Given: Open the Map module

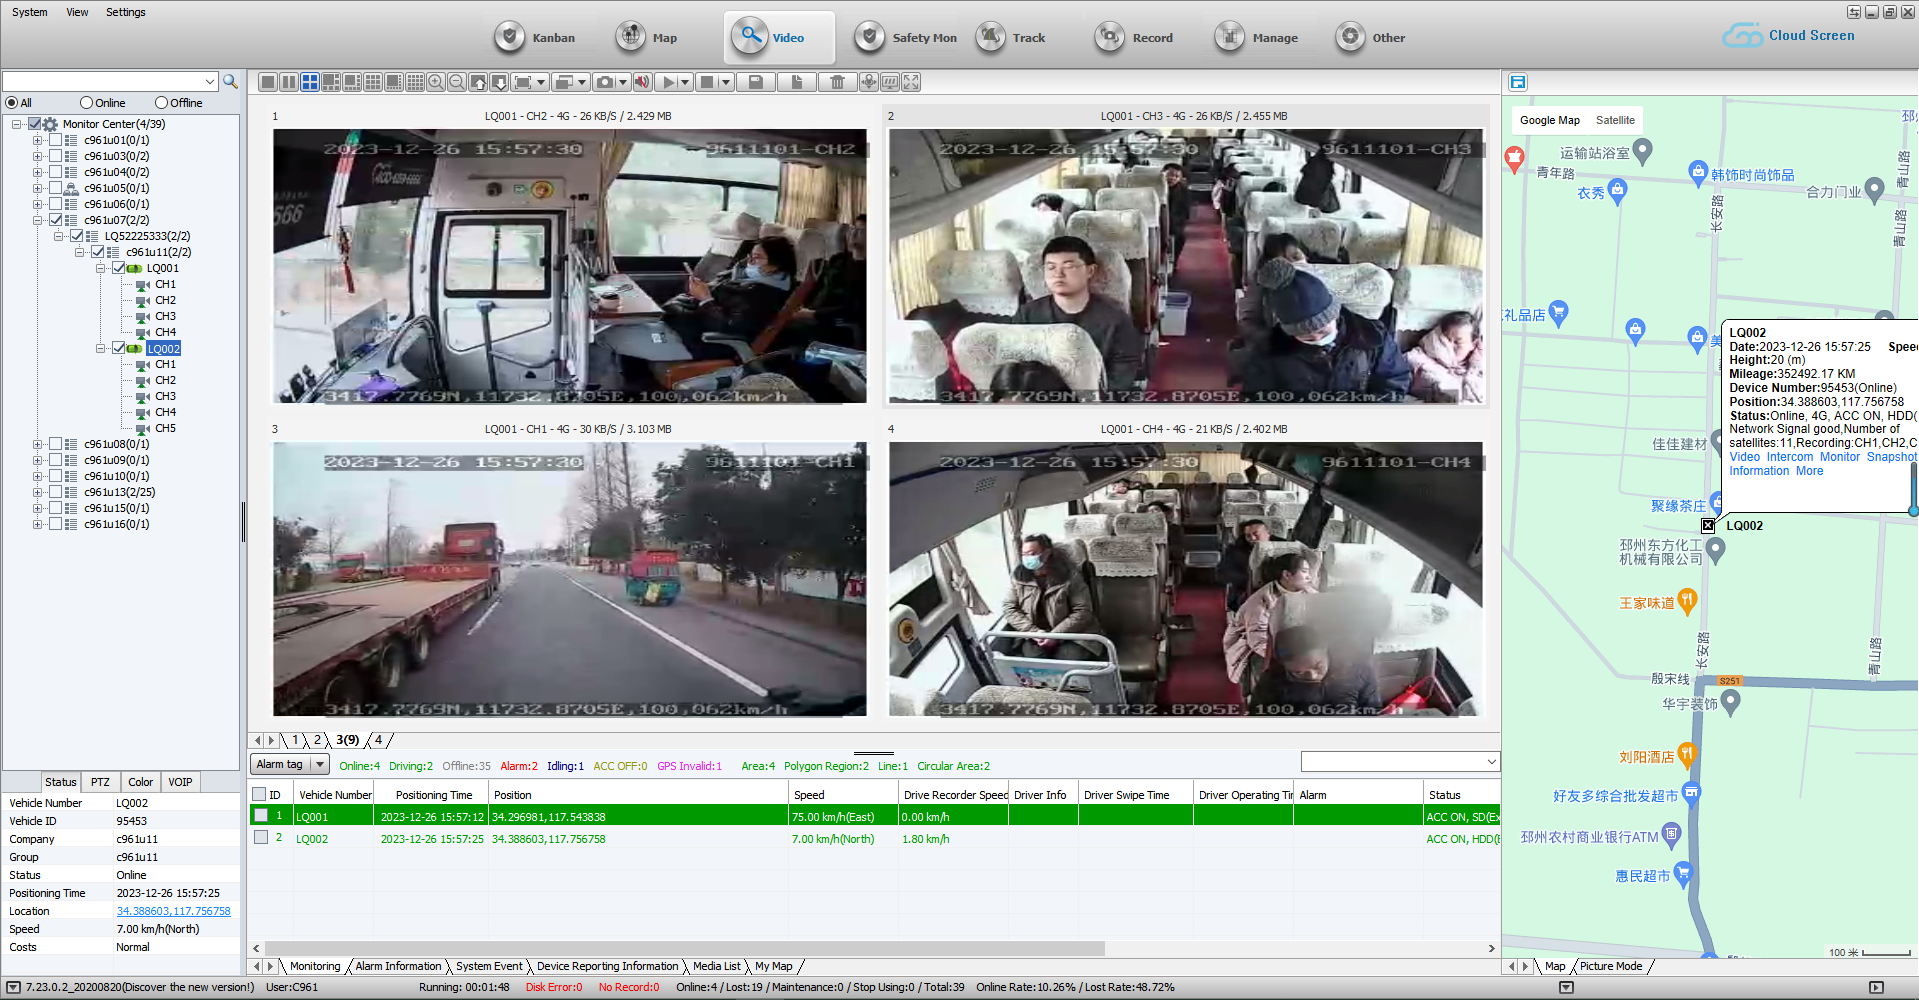Looking at the screenshot, I should pyautogui.click(x=647, y=37).
